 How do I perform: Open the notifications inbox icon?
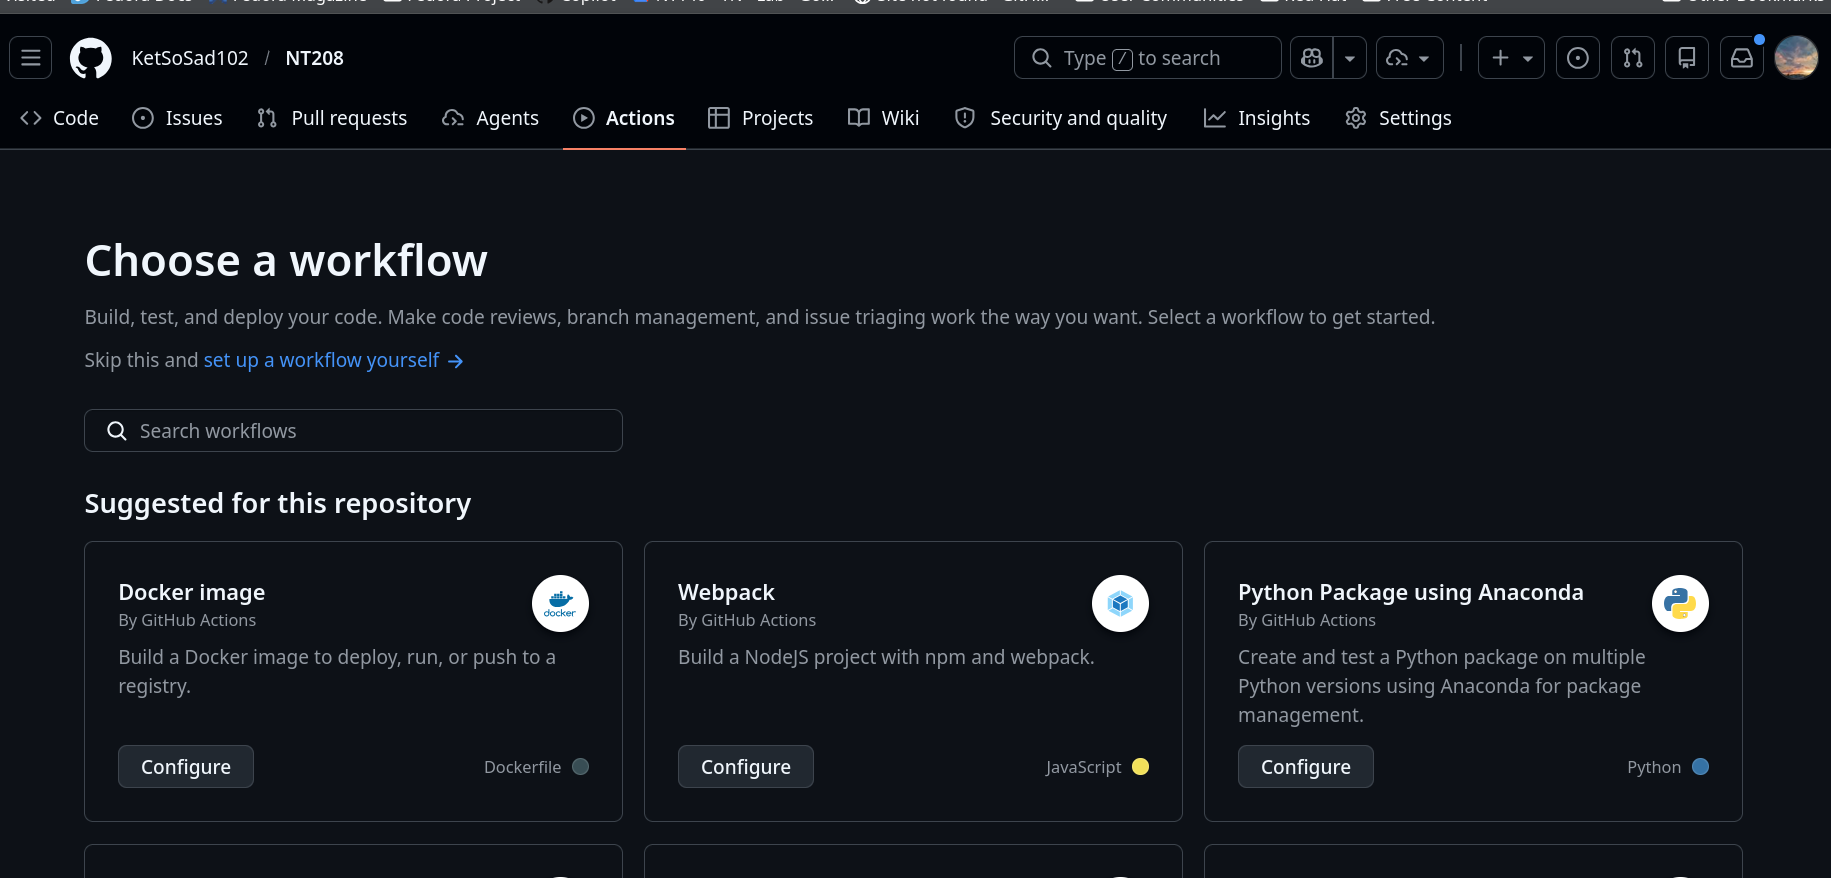[1742, 58]
